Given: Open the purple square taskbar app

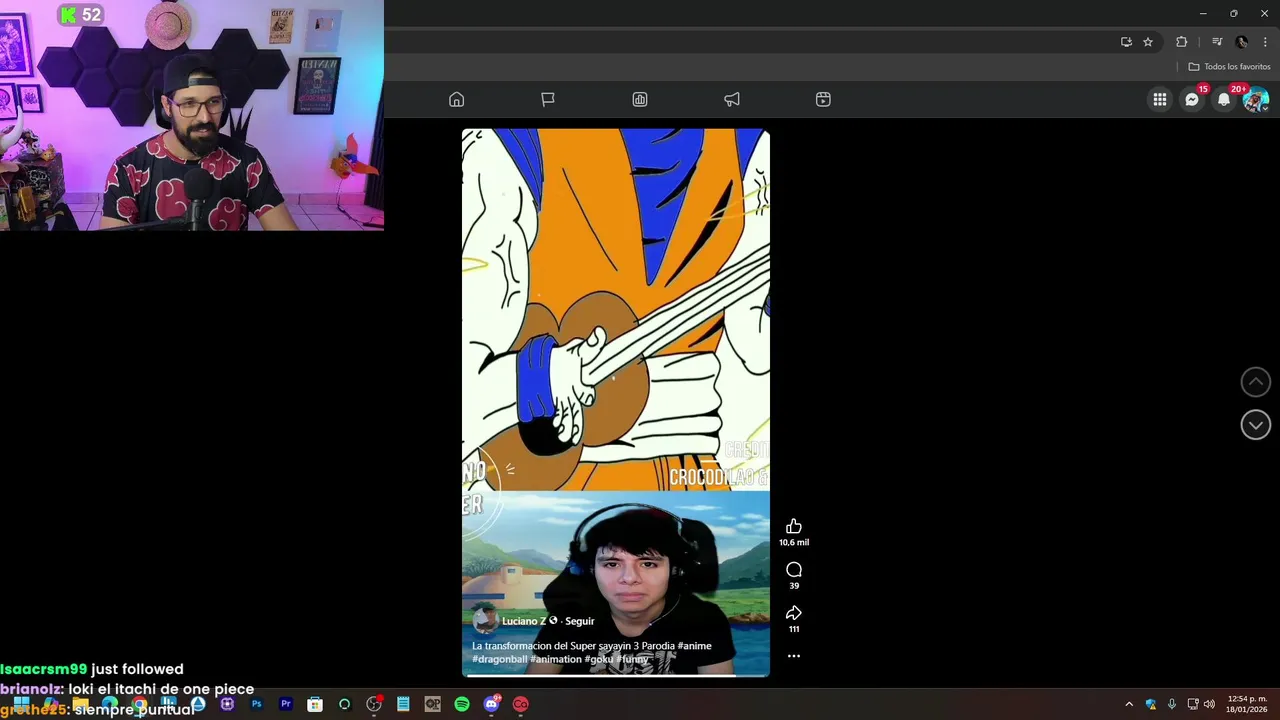Looking at the screenshot, I should 227,704.
